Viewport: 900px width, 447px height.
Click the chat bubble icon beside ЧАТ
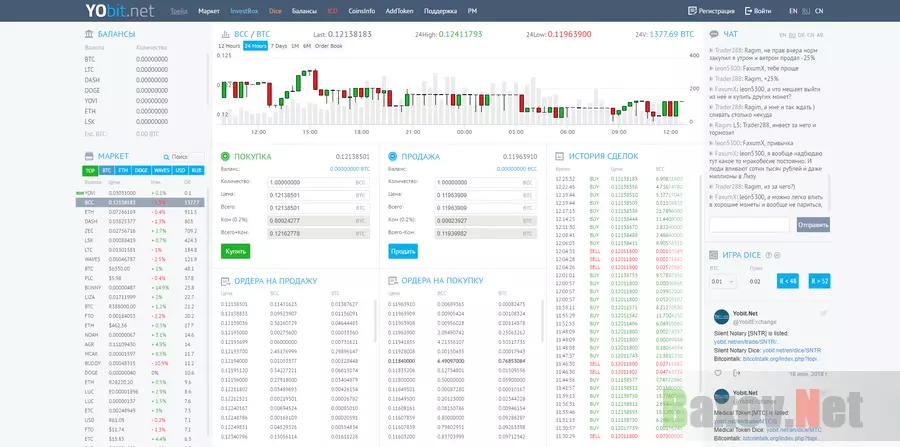coord(714,34)
